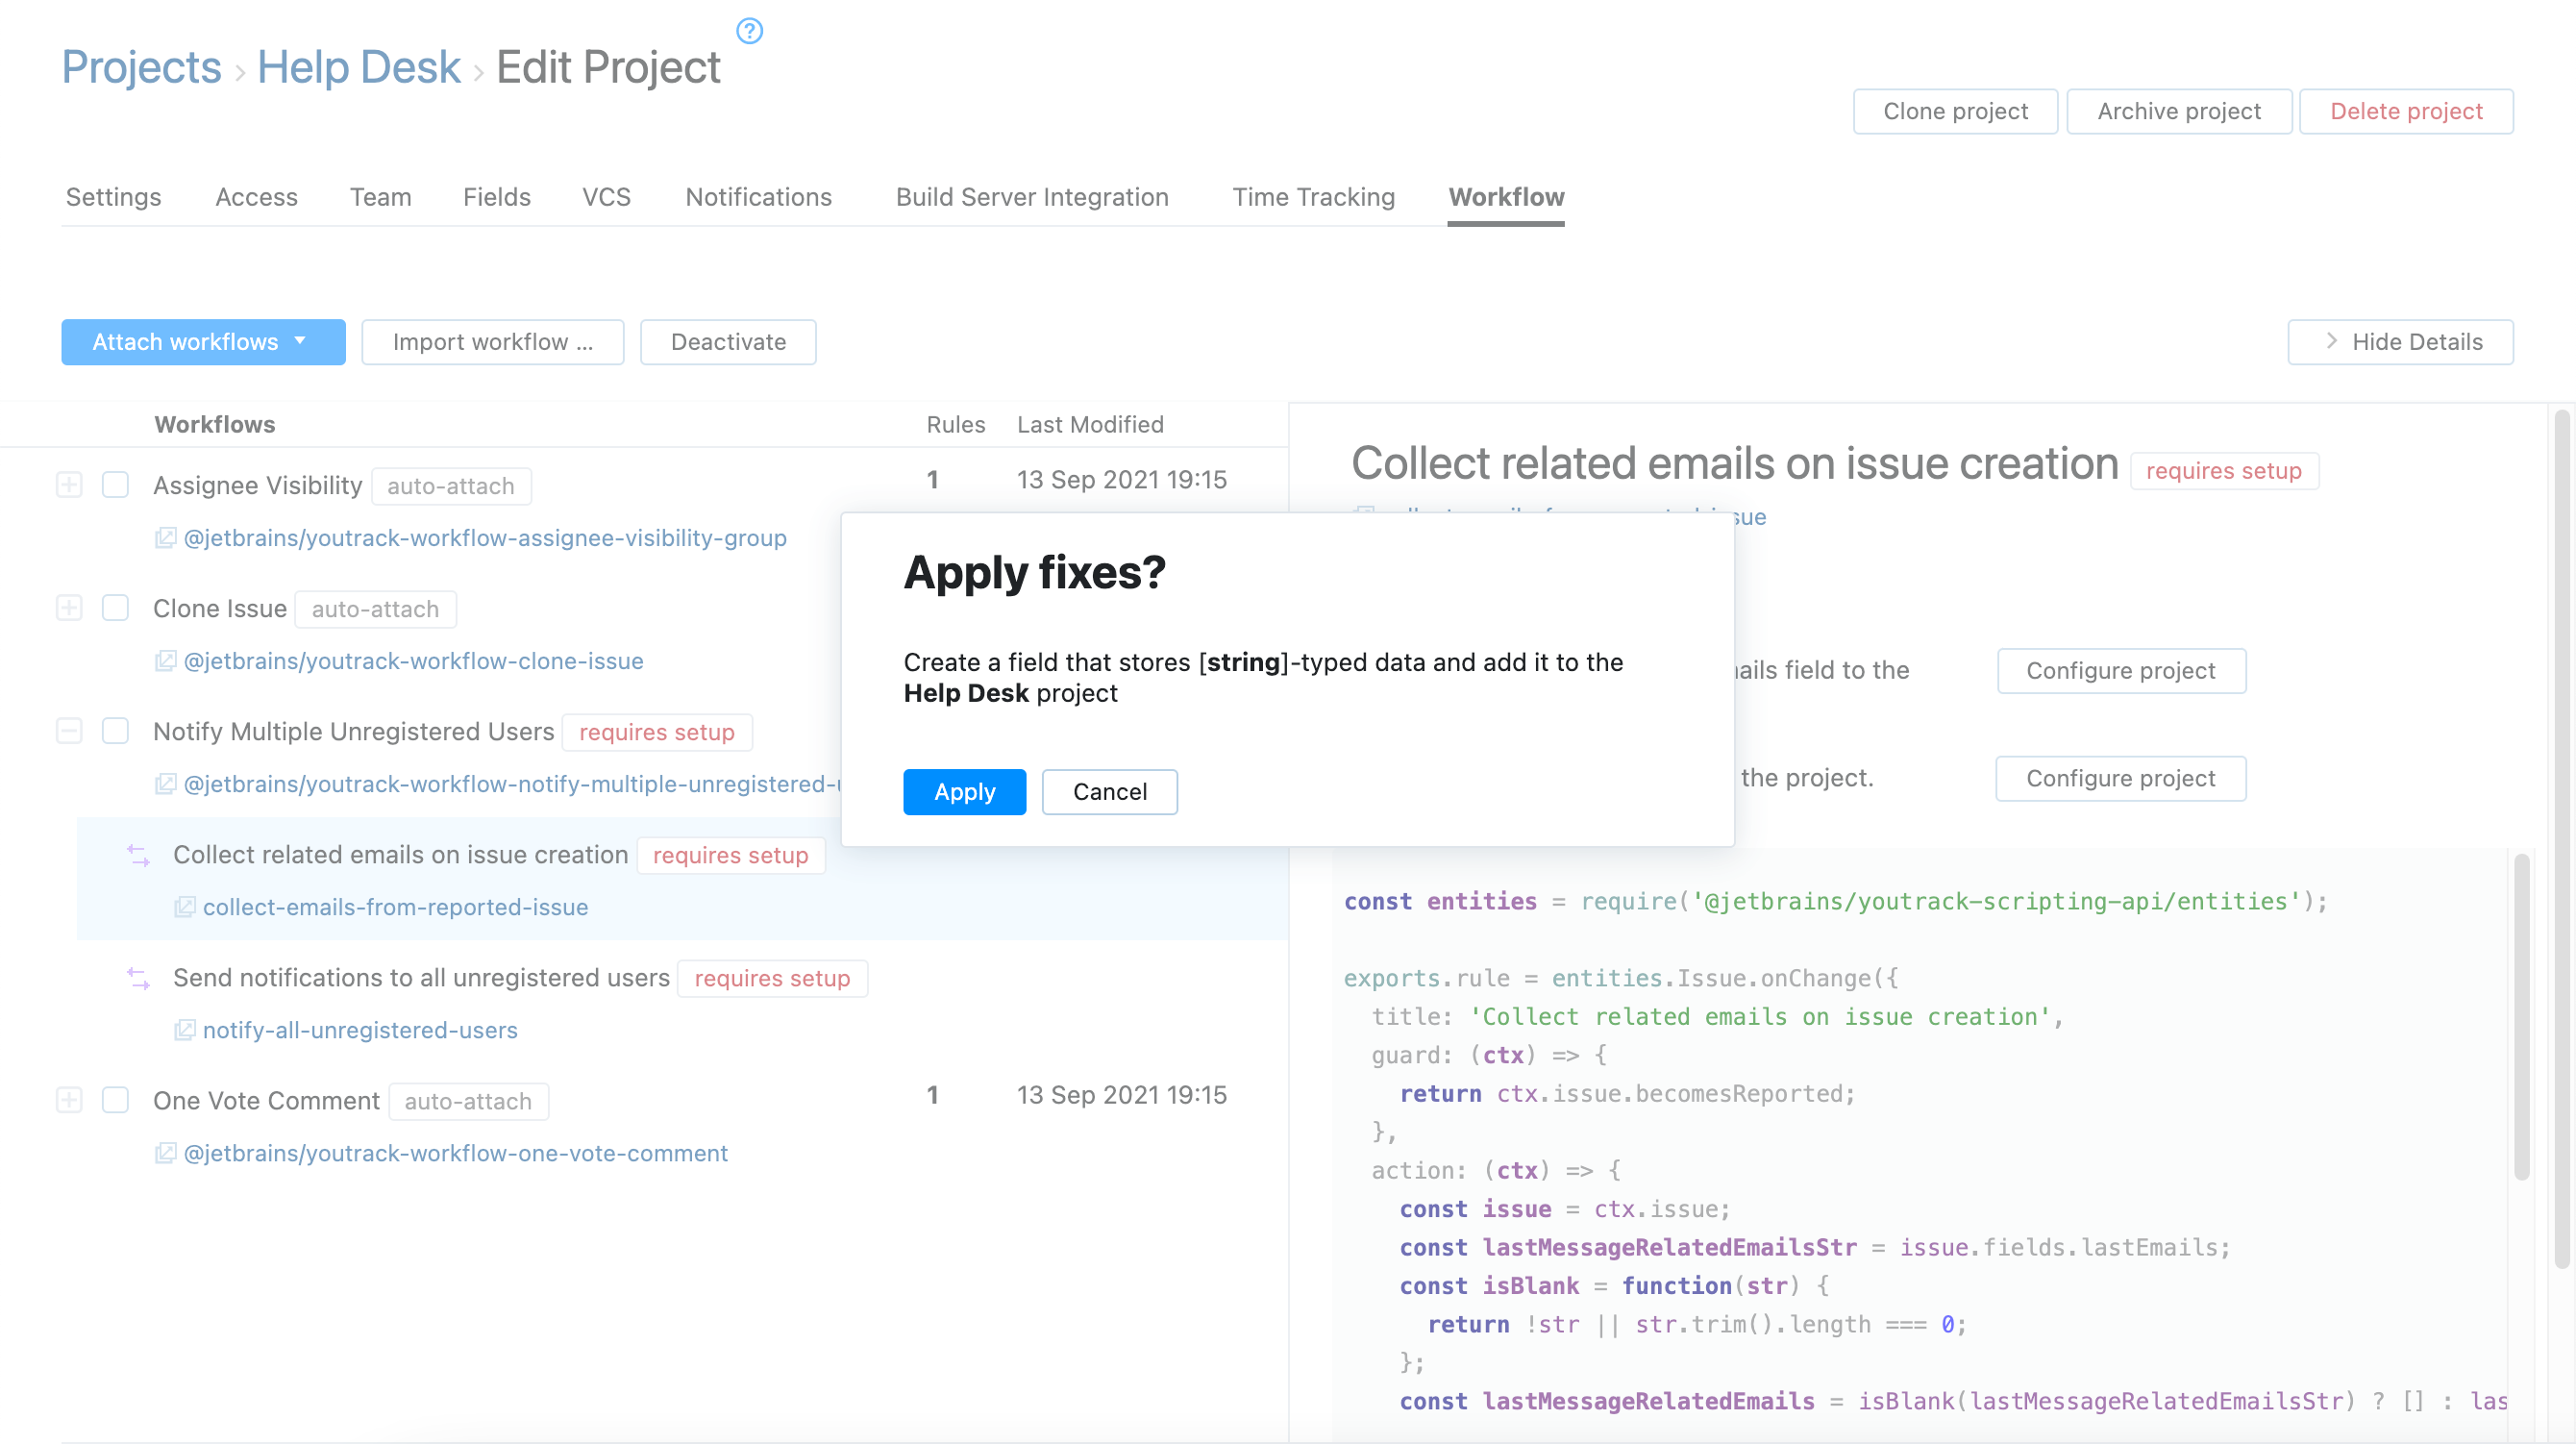
Task: Expand the Assignee Visibility workflow
Action: pos(68,484)
